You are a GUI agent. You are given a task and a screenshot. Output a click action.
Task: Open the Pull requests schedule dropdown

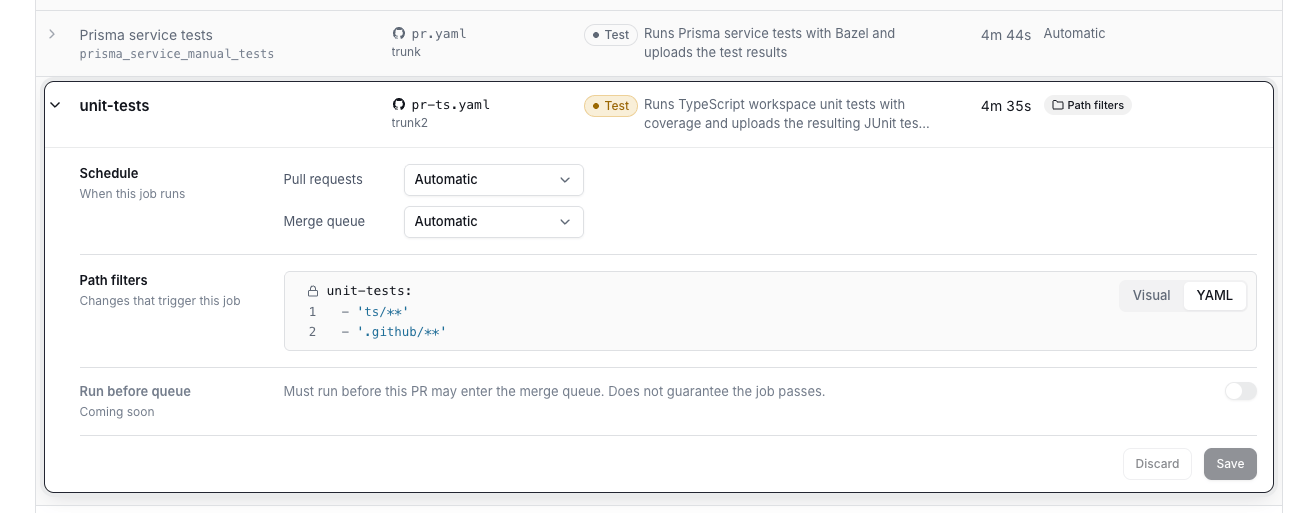point(493,180)
